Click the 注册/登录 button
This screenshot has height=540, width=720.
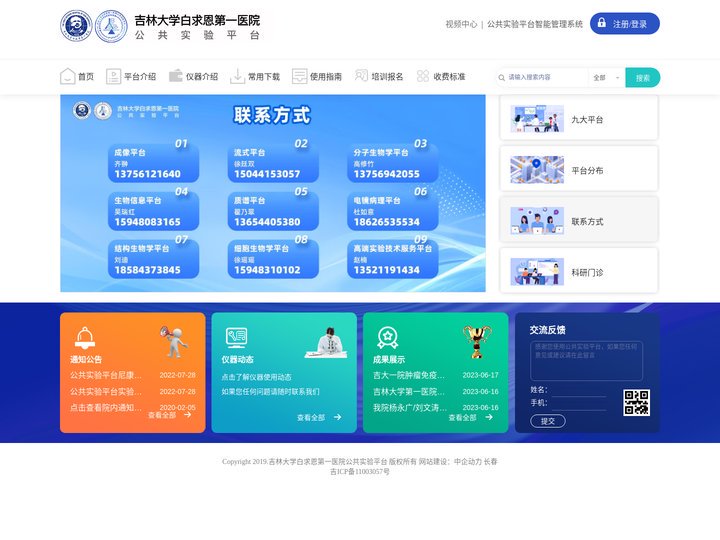(x=624, y=23)
